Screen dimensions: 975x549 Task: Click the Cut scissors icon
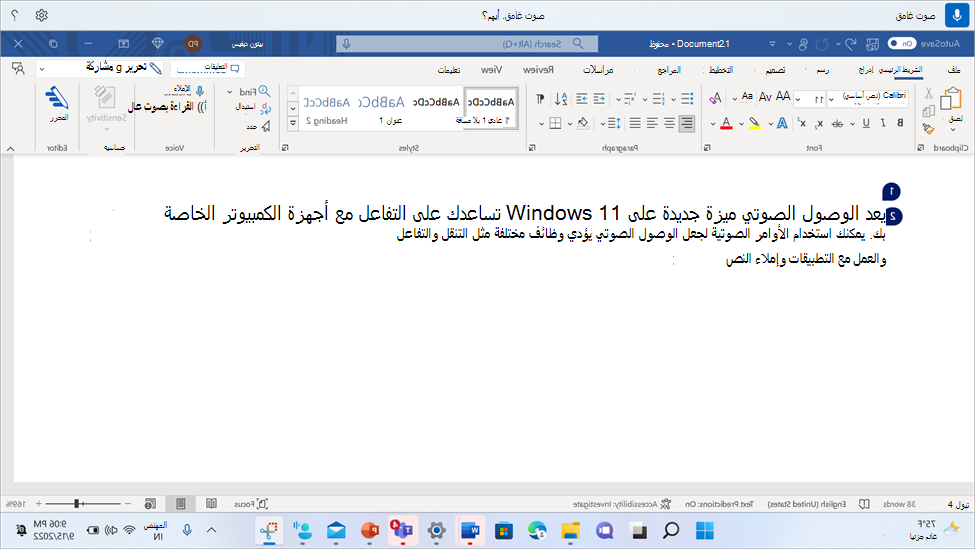928,93
